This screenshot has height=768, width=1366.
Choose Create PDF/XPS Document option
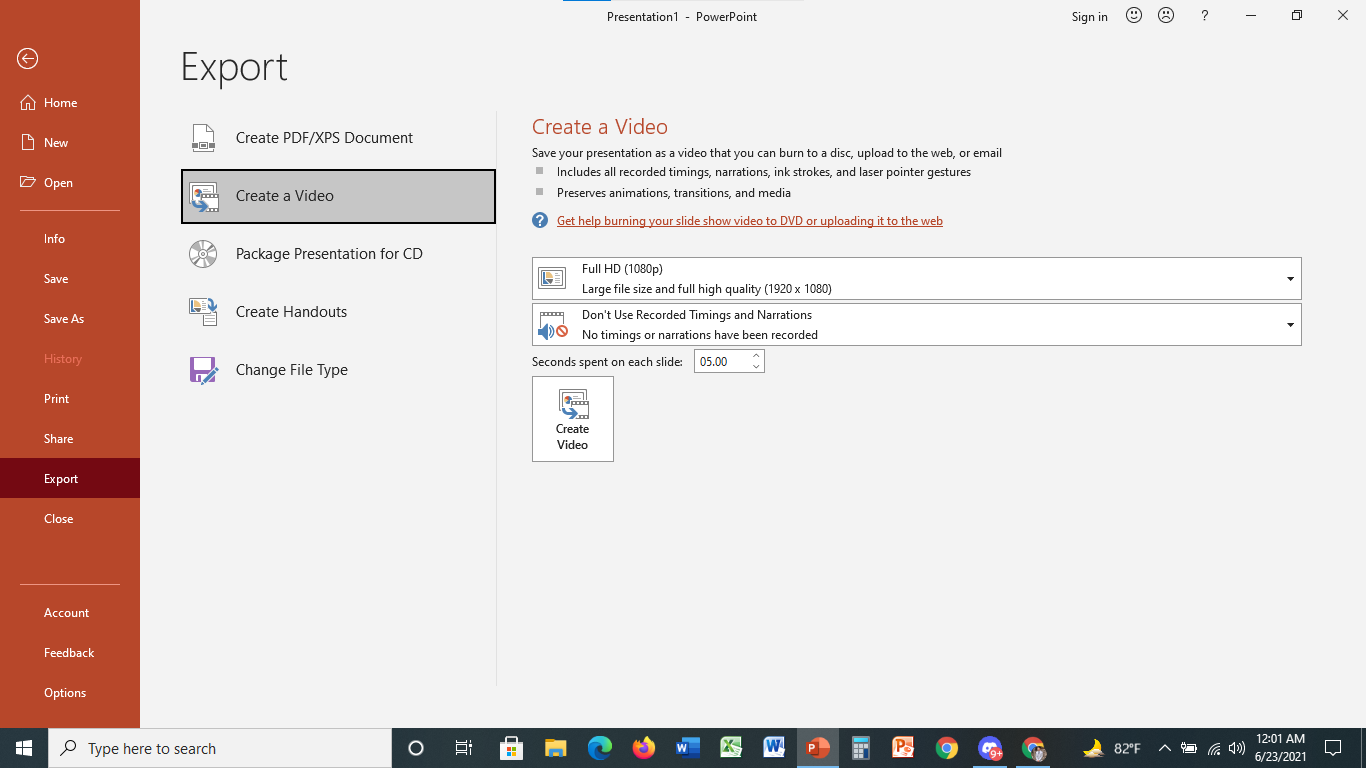click(x=338, y=138)
